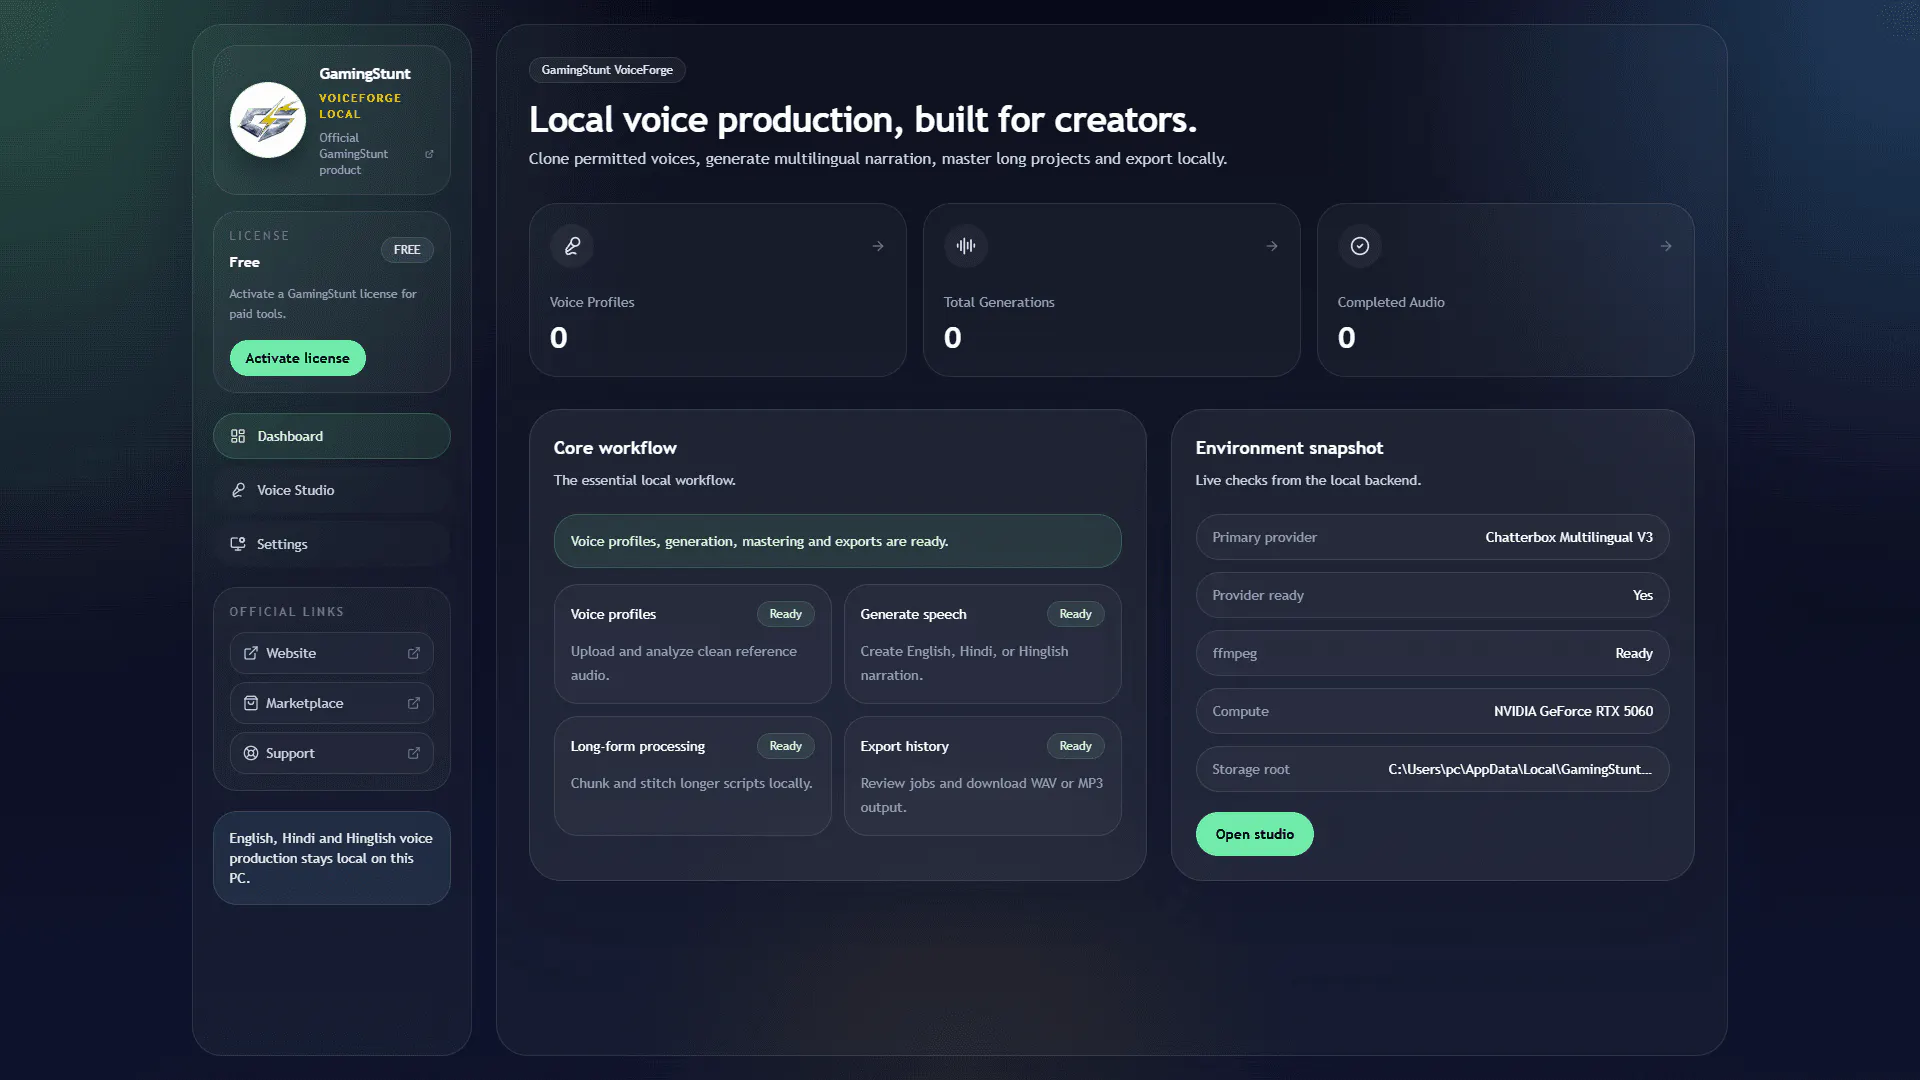This screenshot has height=1080, width=1920.
Task: Click the Core workflow heading
Action: [615, 448]
